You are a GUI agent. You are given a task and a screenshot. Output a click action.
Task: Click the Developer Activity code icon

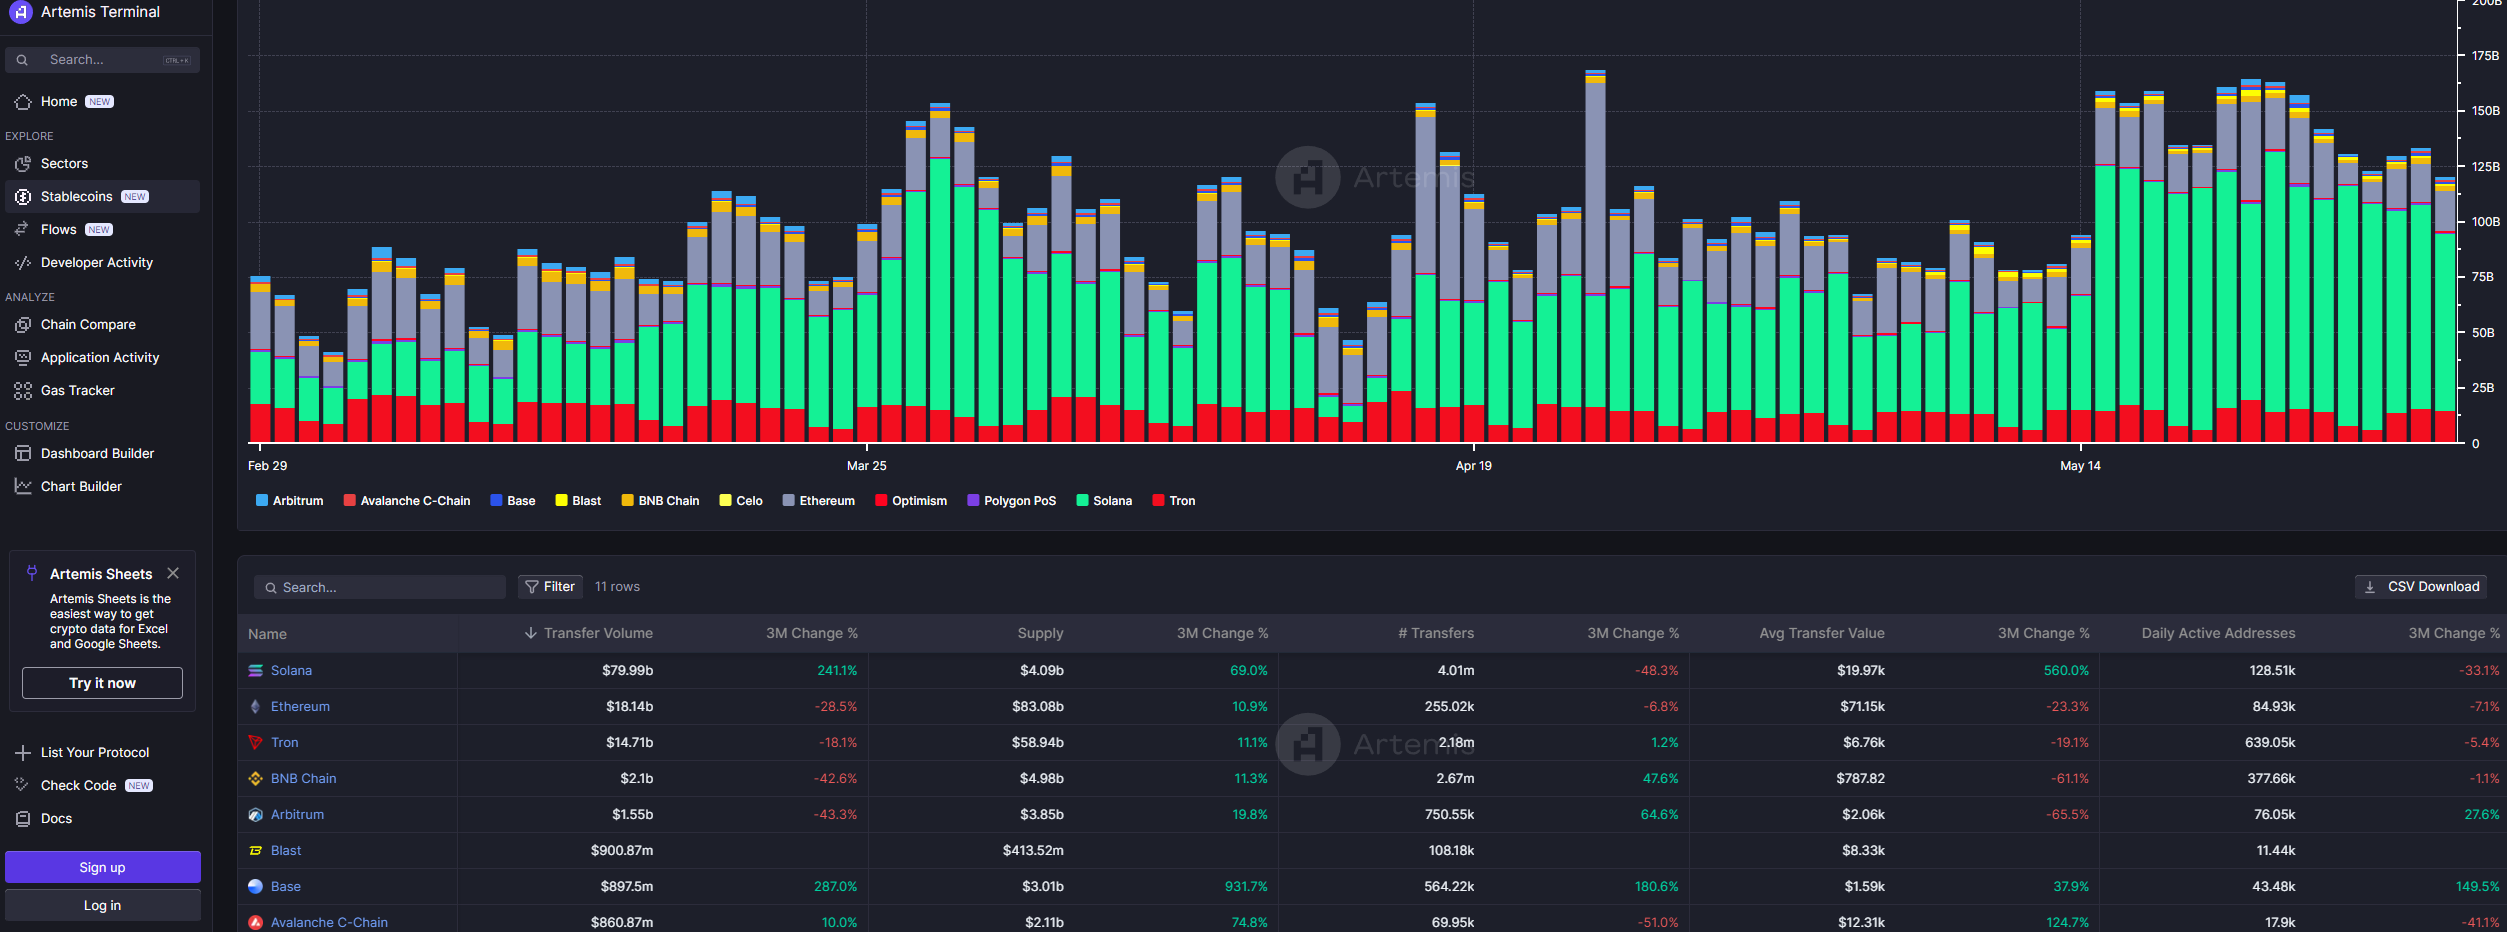[23, 263]
